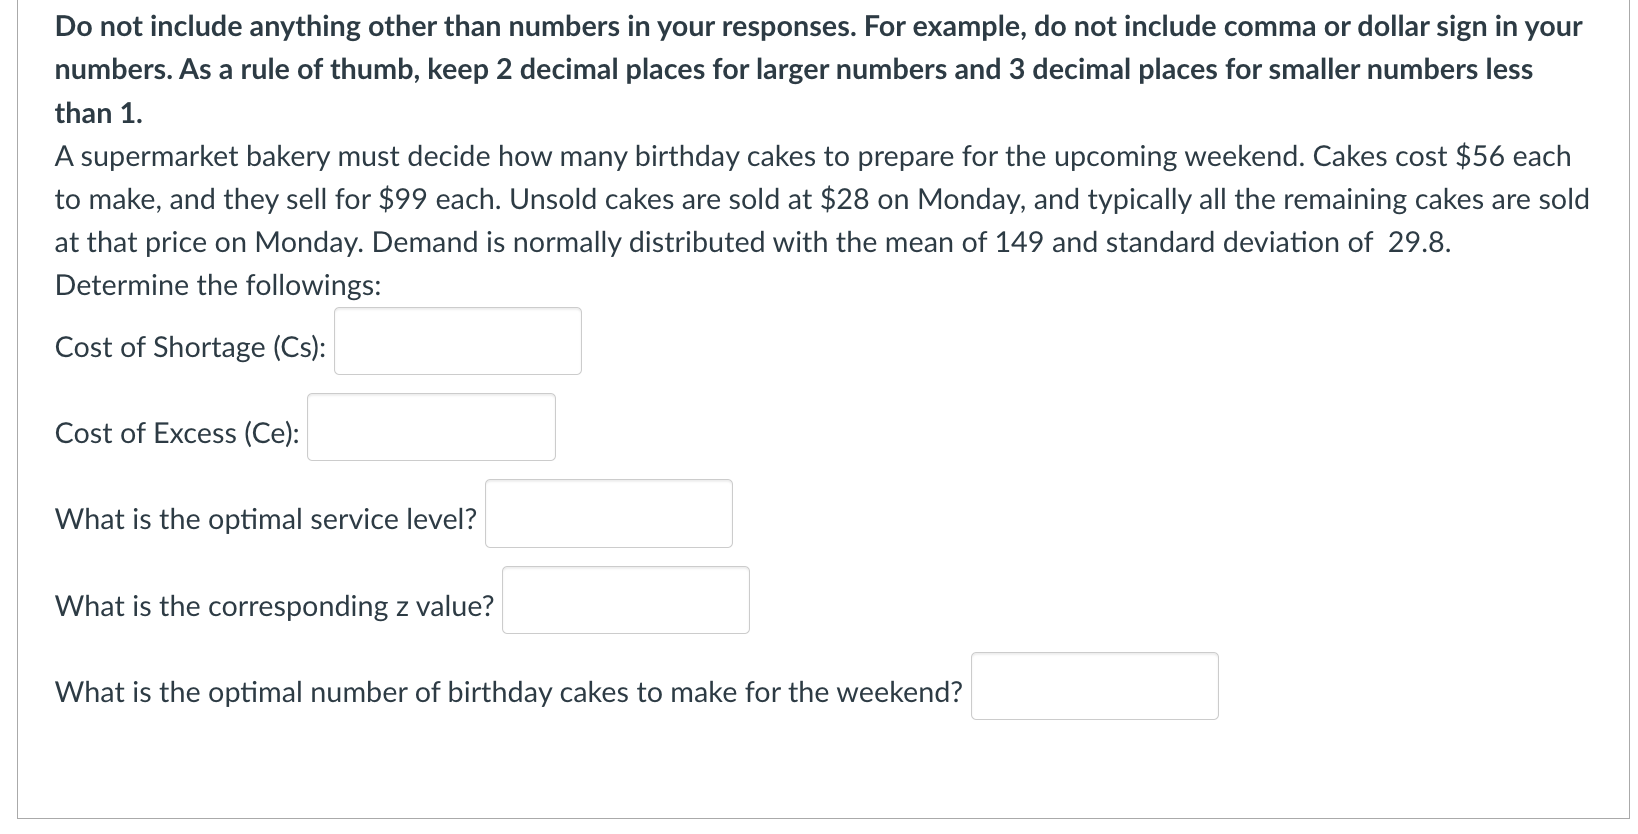Click the corresponding z value input box

(624, 599)
